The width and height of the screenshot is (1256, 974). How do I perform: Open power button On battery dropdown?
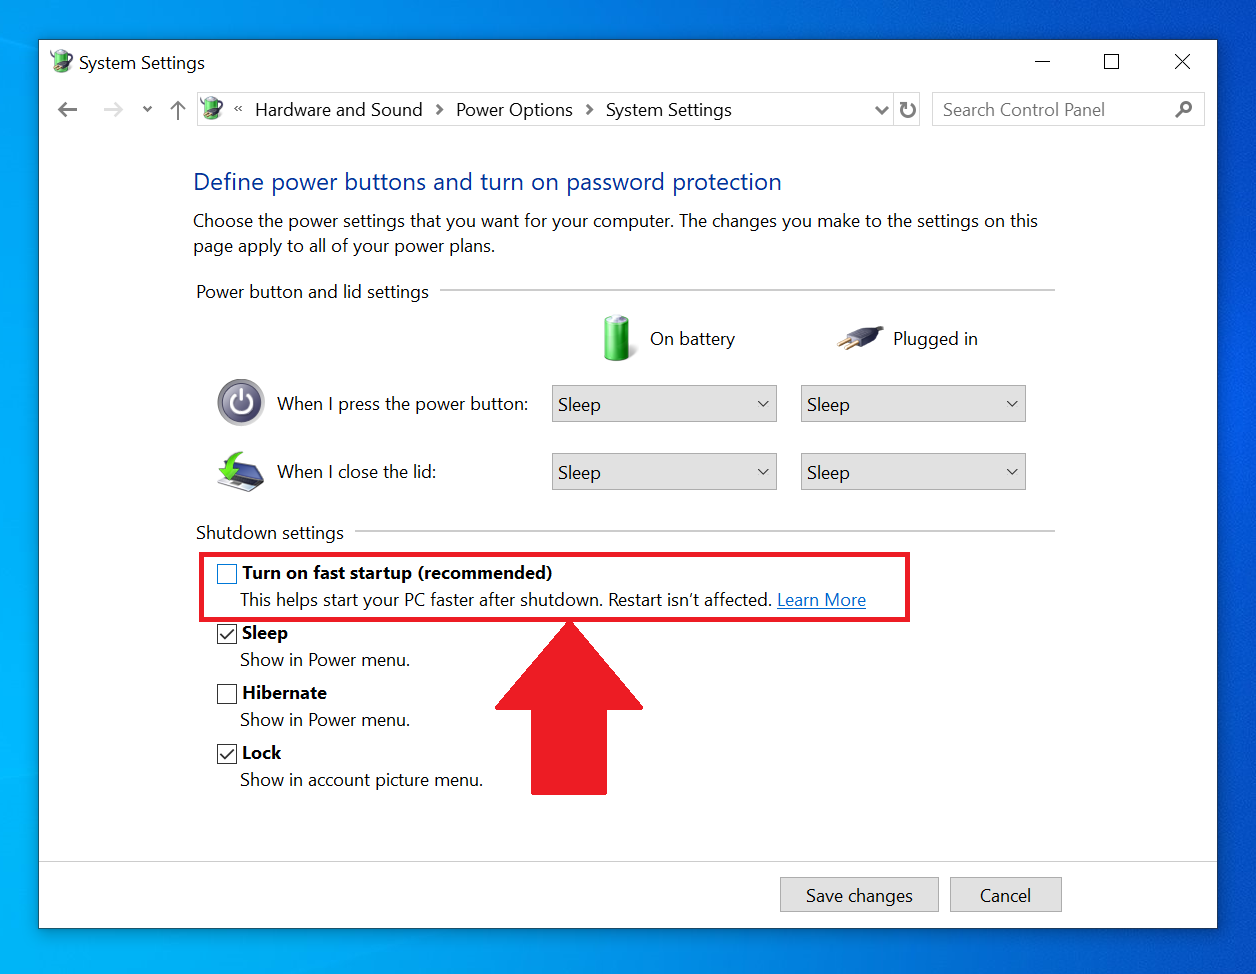663,403
